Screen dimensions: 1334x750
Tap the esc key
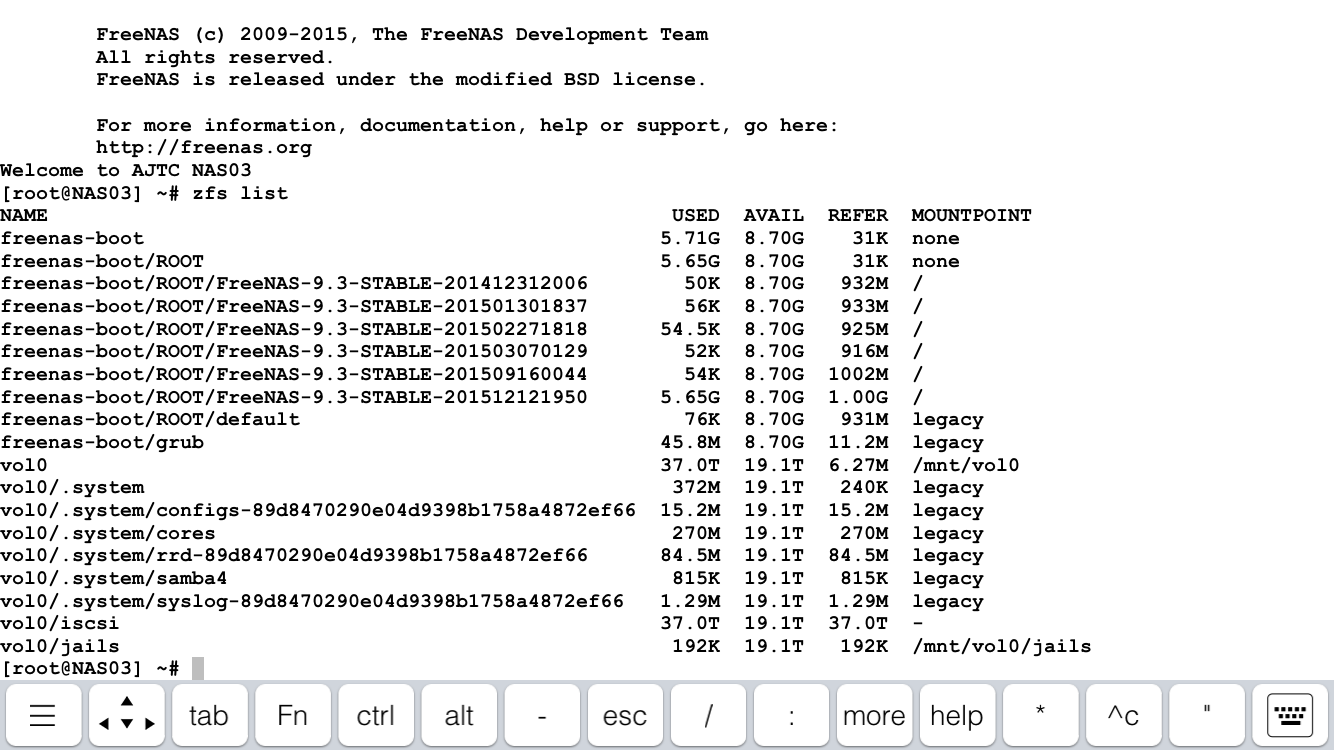[x=624, y=716]
